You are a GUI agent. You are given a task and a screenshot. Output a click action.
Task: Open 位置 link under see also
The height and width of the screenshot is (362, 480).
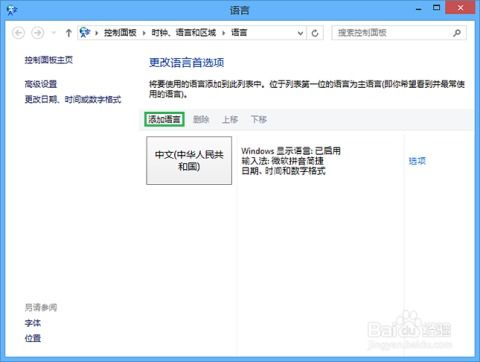(33, 338)
